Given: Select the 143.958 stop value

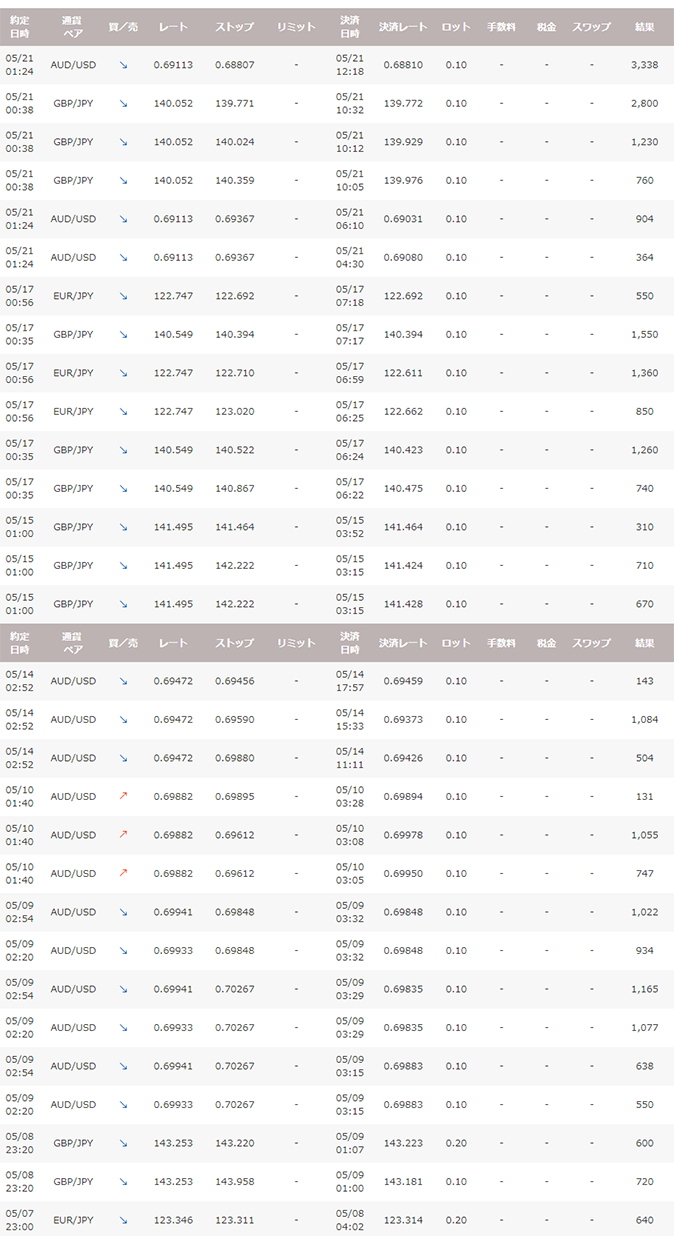Looking at the screenshot, I should pos(234,1181).
